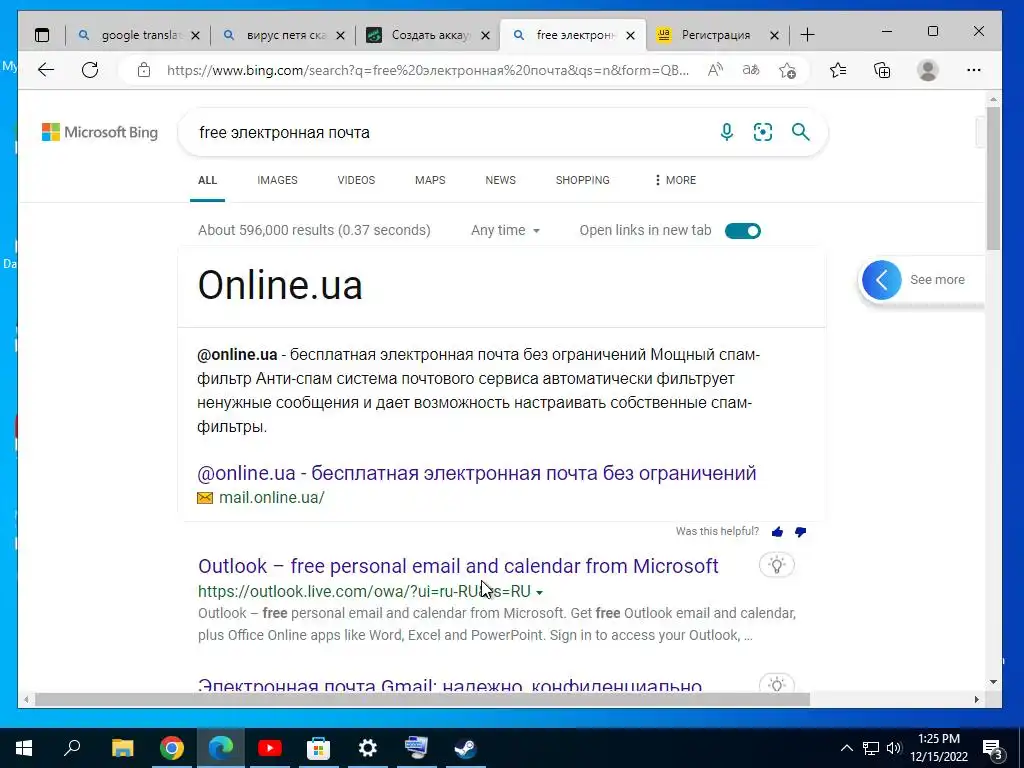This screenshot has height=768, width=1024.
Task: Open the Collections icon
Action: (x=882, y=70)
